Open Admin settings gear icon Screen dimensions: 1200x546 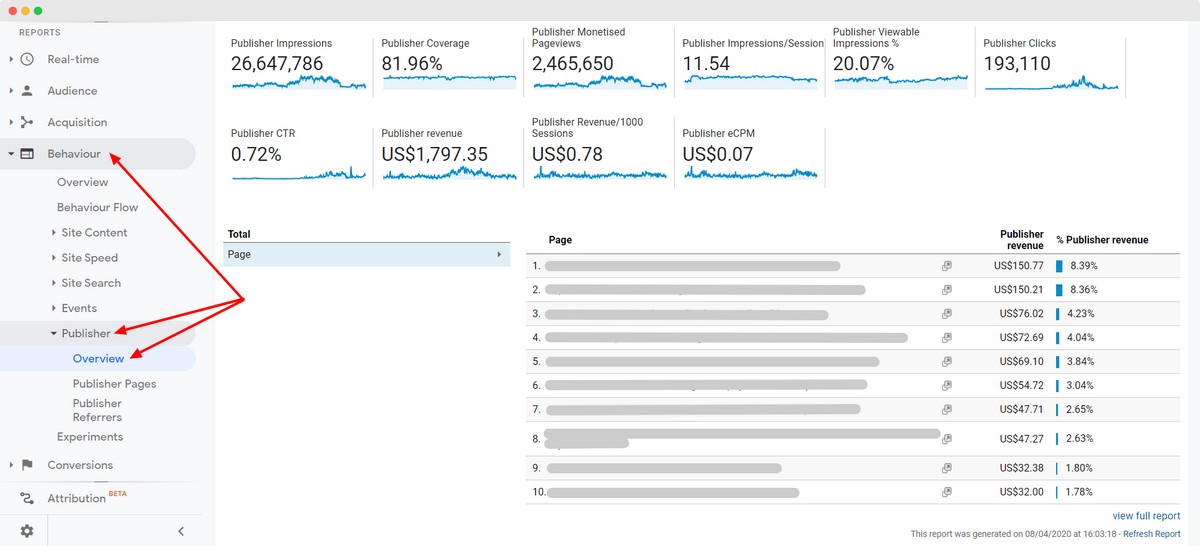tap(27, 531)
